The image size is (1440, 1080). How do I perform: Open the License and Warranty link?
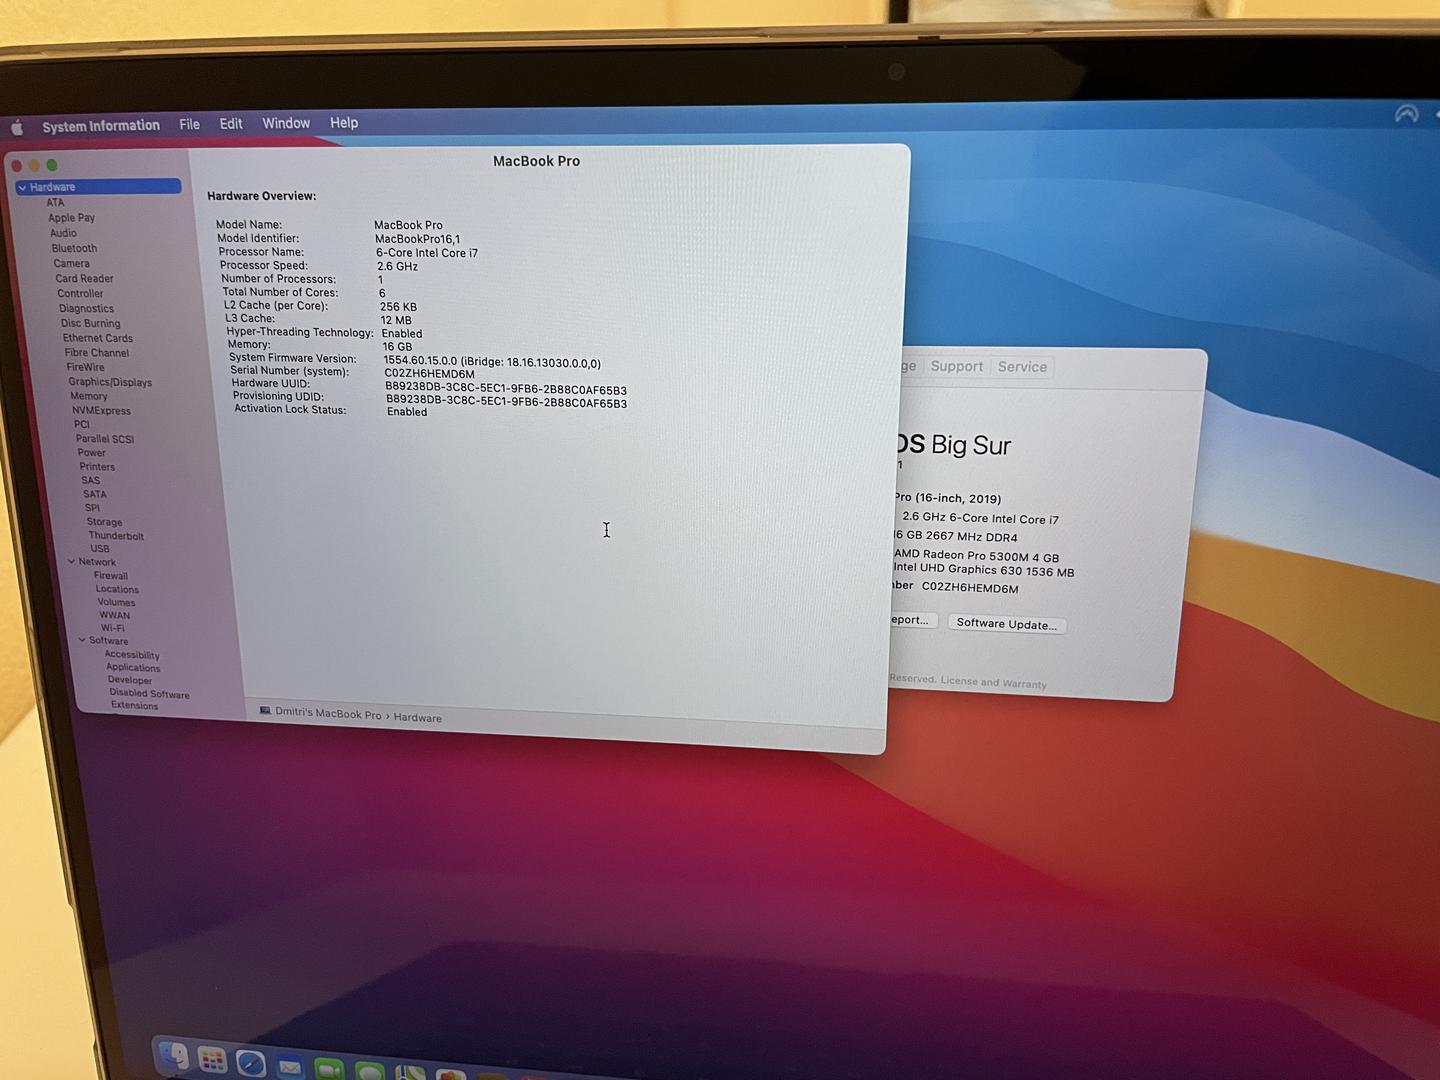[993, 682]
